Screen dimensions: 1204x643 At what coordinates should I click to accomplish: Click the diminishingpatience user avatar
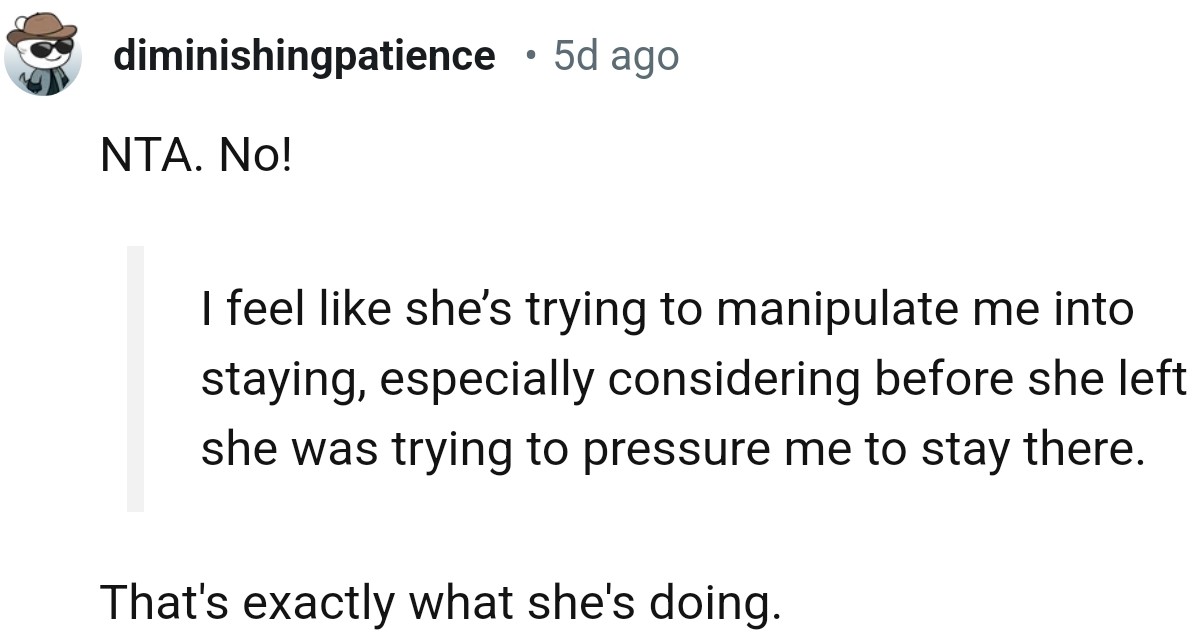[x=42, y=54]
